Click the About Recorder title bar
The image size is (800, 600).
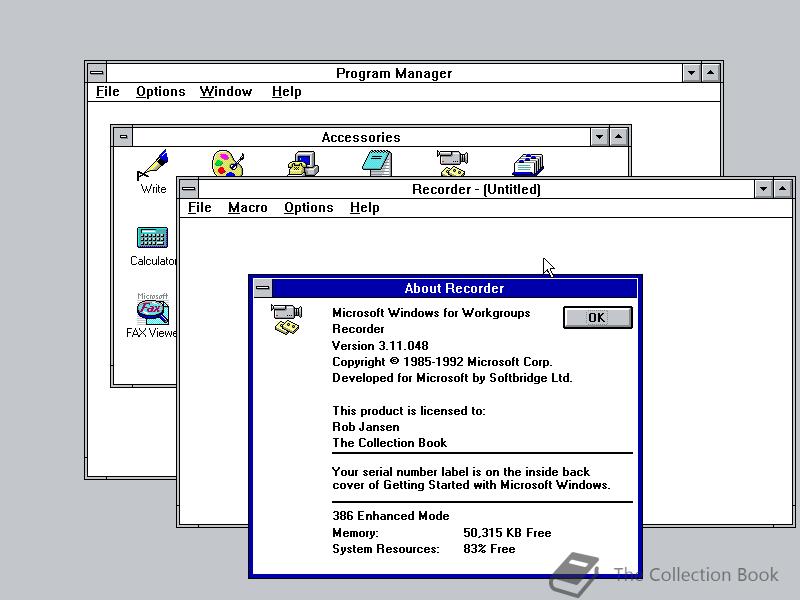(x=454, y=288)
